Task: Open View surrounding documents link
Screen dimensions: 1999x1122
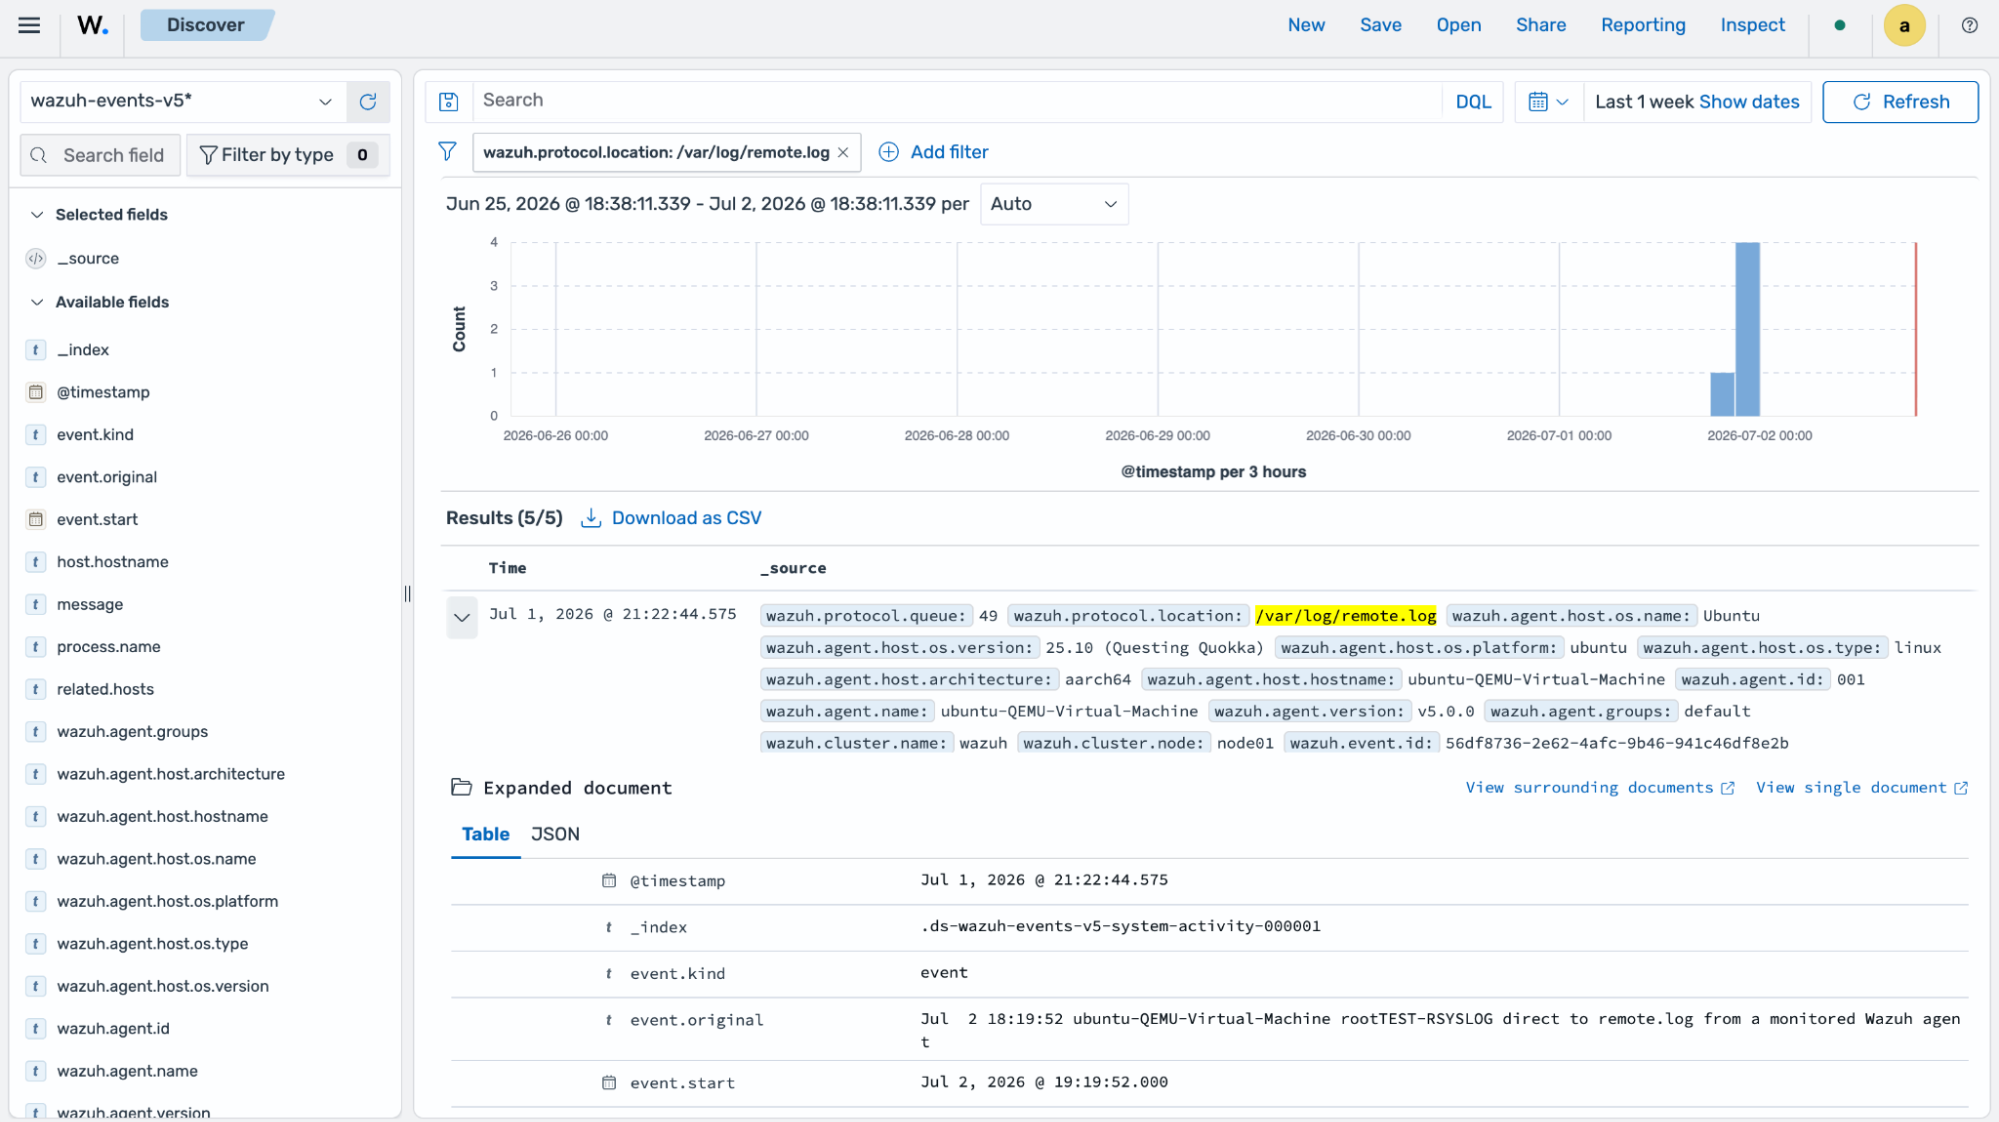Action: point(1600,788)
